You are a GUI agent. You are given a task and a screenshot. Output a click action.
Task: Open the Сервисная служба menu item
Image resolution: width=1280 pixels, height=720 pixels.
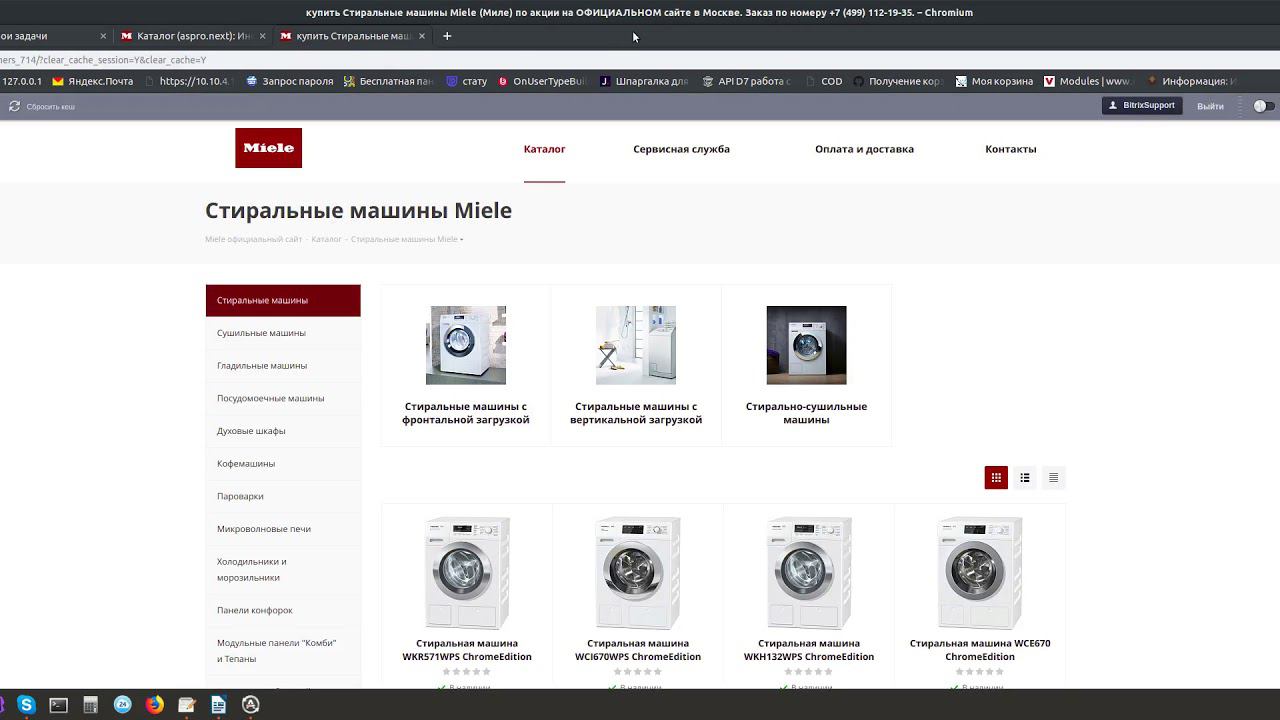[x=681, y=149]
